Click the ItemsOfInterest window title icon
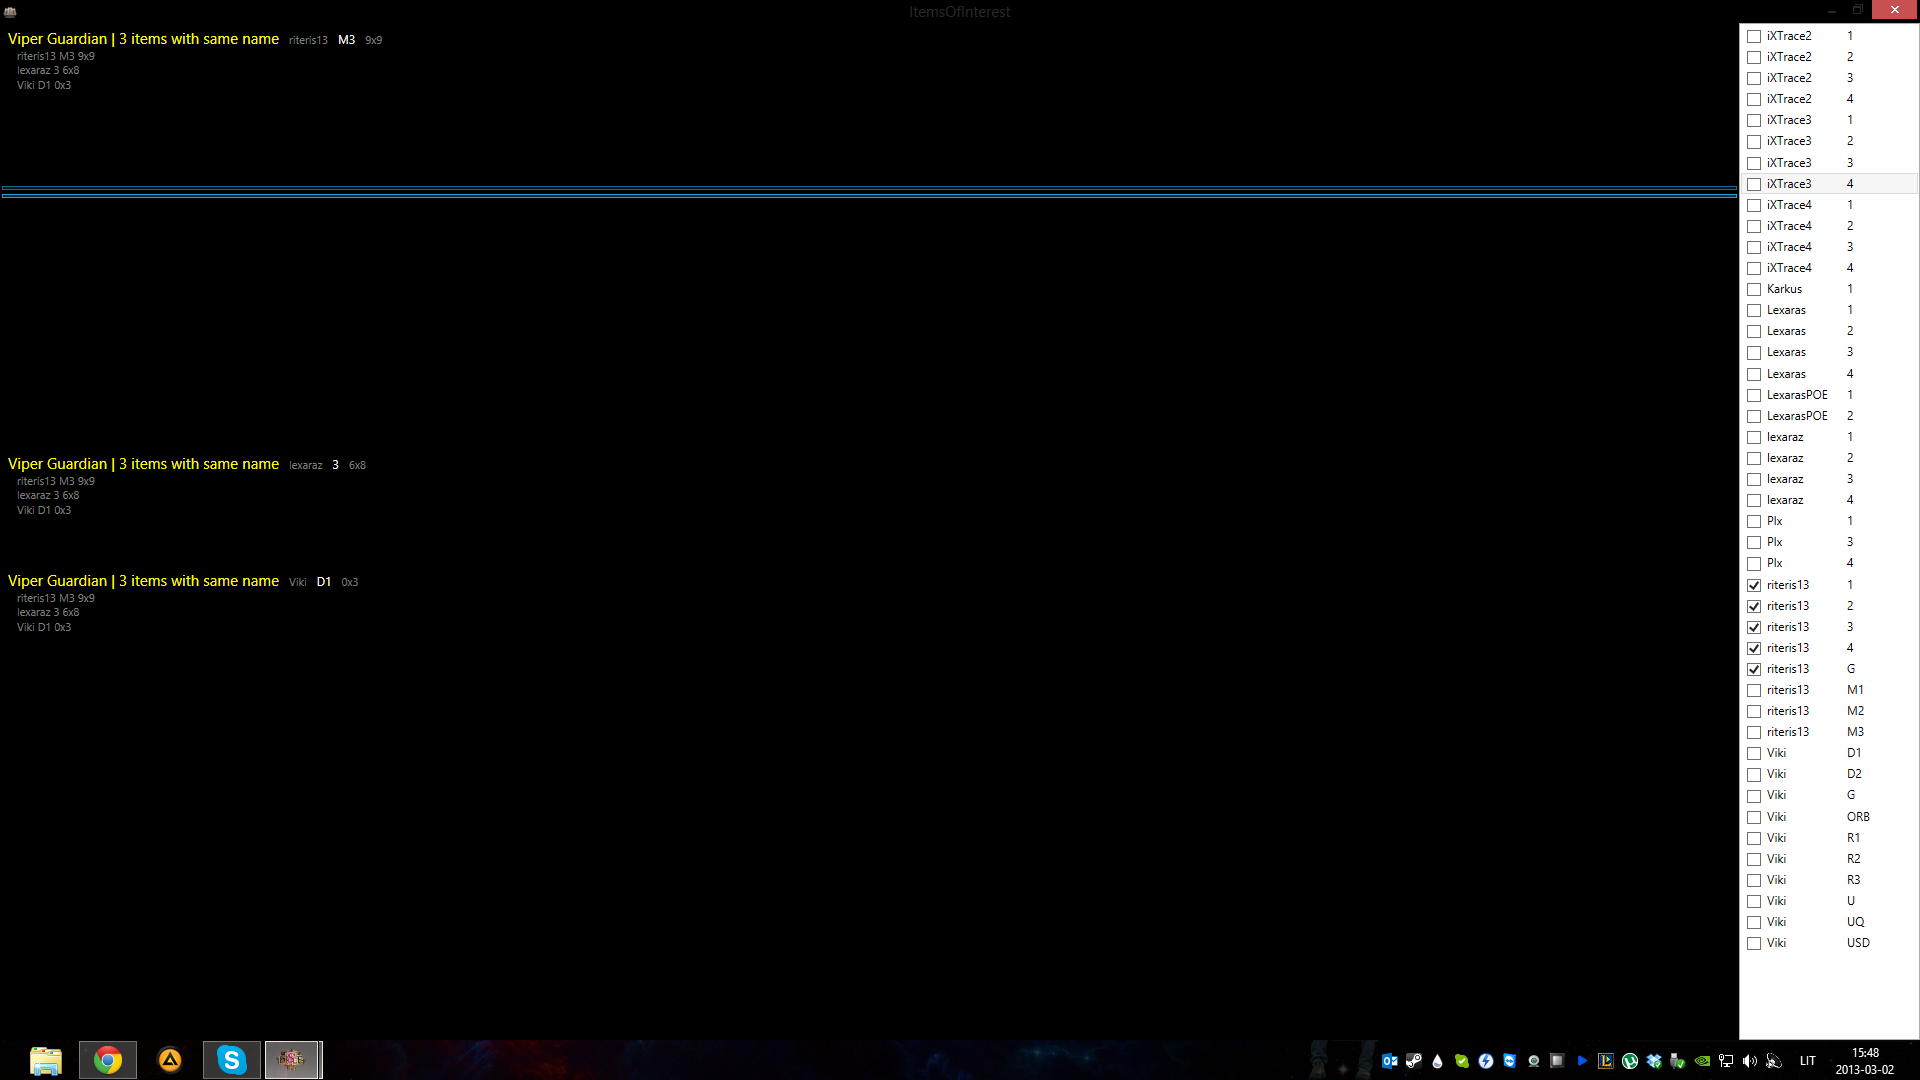 (x=10, y=12)
